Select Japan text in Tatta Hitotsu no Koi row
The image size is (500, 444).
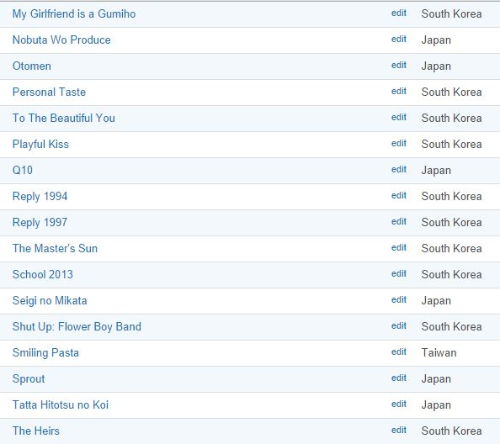pos(436,405)
